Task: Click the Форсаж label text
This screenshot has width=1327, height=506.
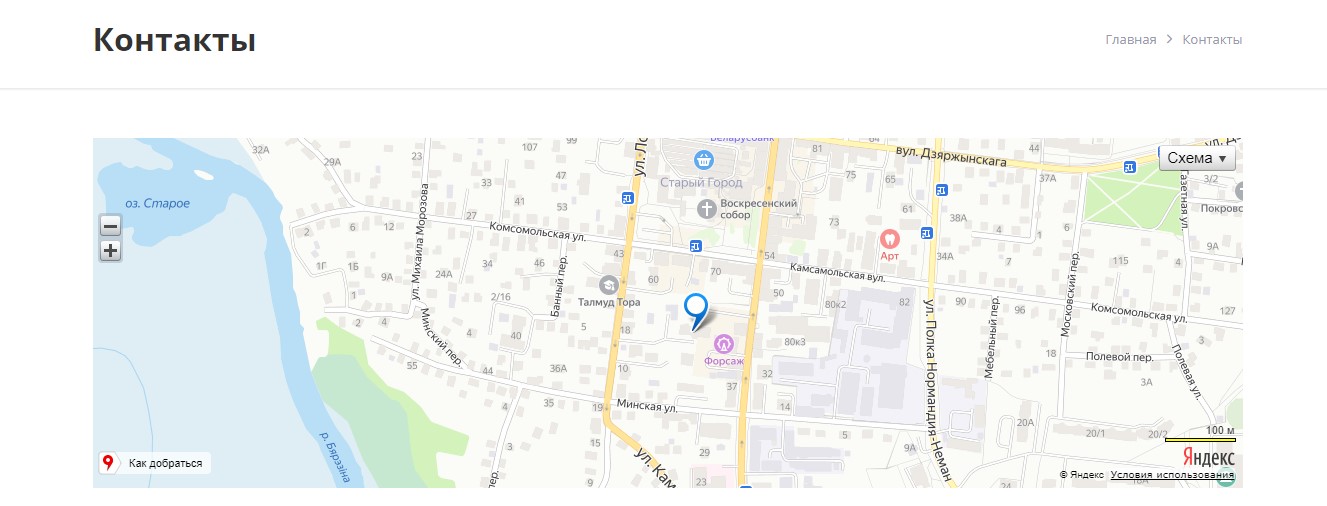Action: pyautogui.click(x=724, y=362)
